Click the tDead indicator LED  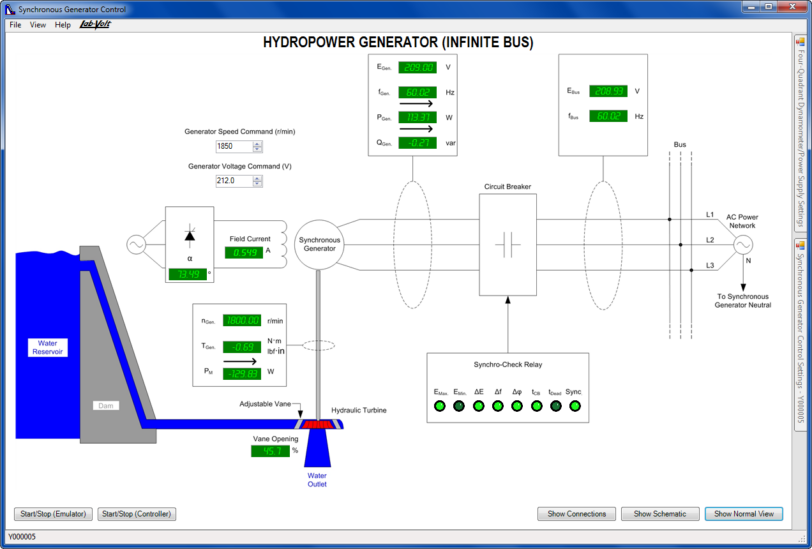(556, 407)
